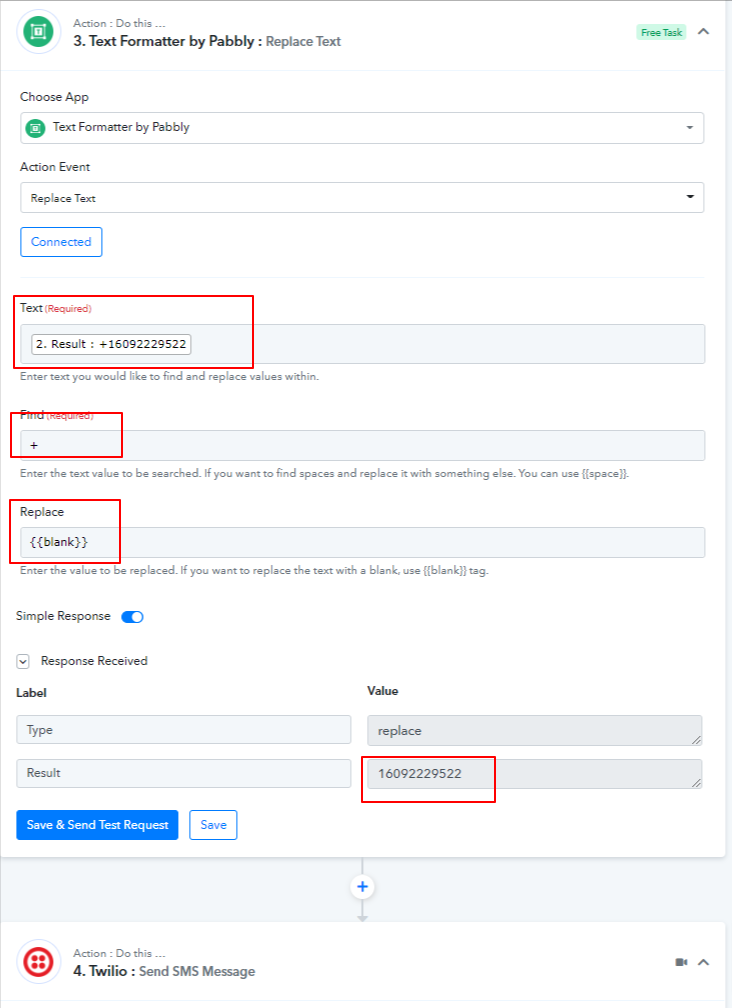Click the red Twilio step icon
The width and height of the screenshot is (732, 1008).
coord(38,962)
